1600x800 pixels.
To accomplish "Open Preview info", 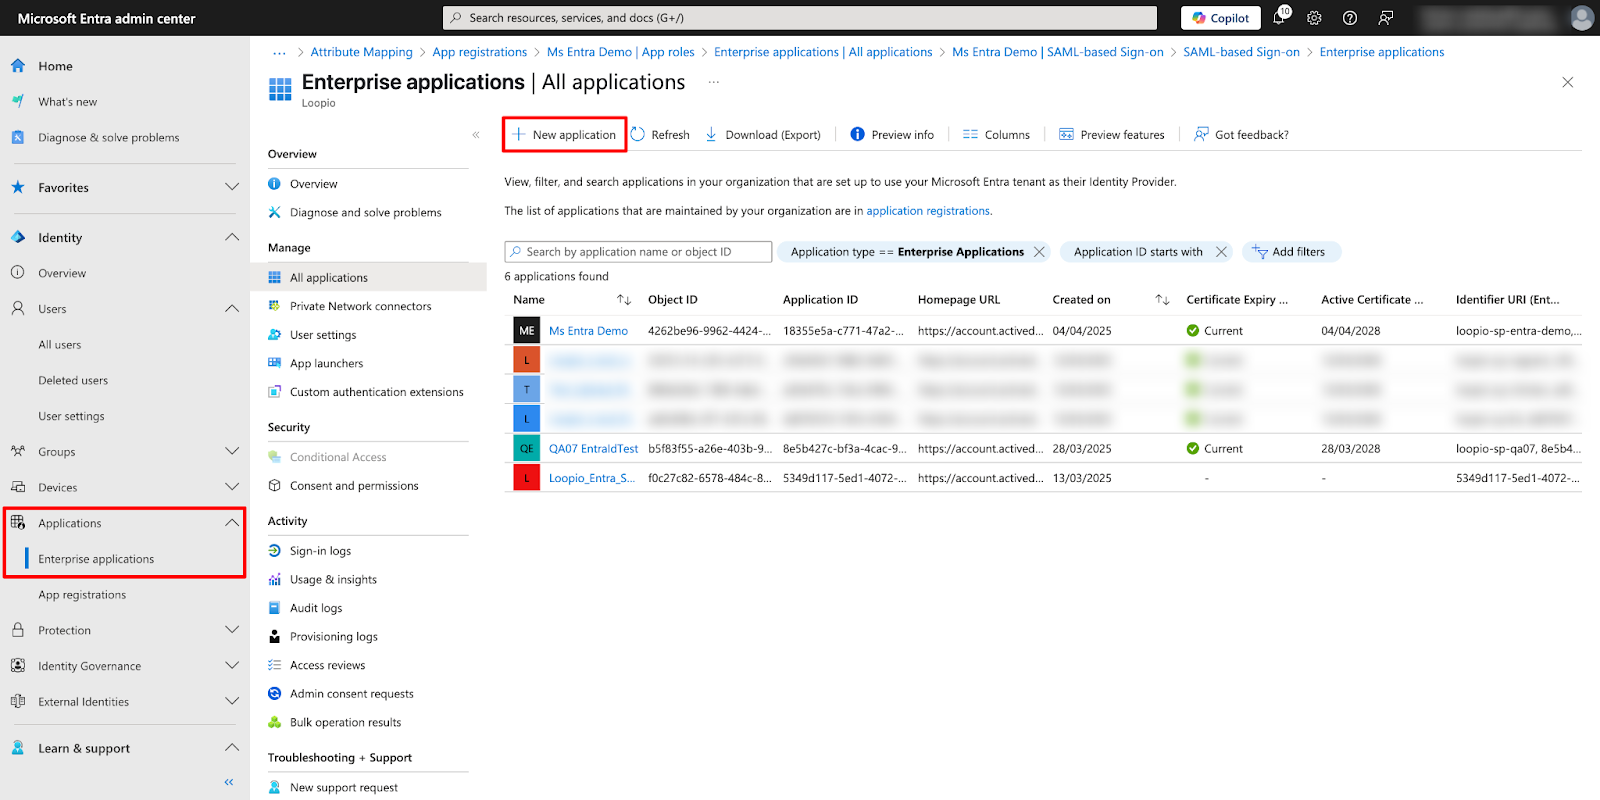I will pos(892,135).
